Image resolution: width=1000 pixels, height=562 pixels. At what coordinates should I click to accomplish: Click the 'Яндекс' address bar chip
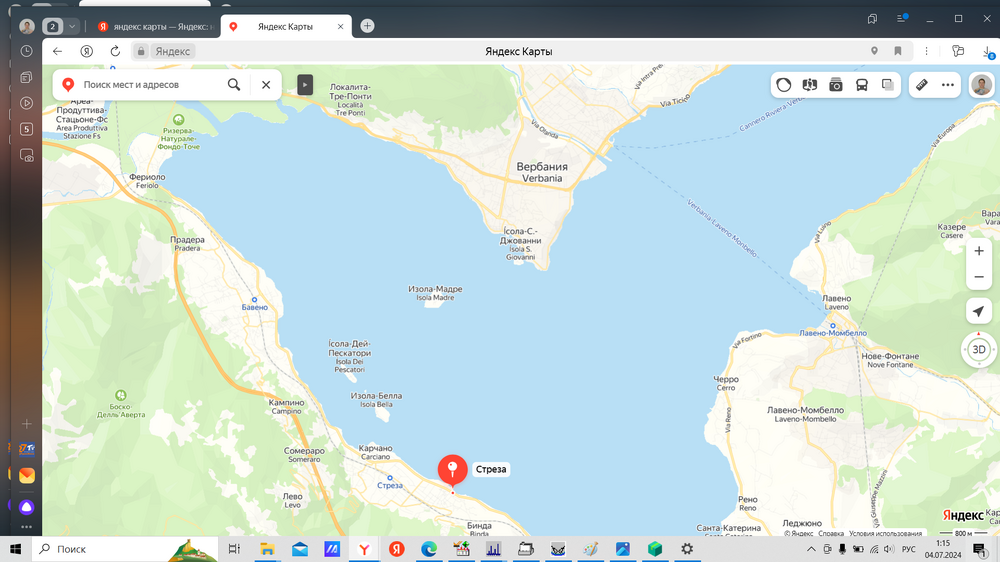[x=173, y=51]
